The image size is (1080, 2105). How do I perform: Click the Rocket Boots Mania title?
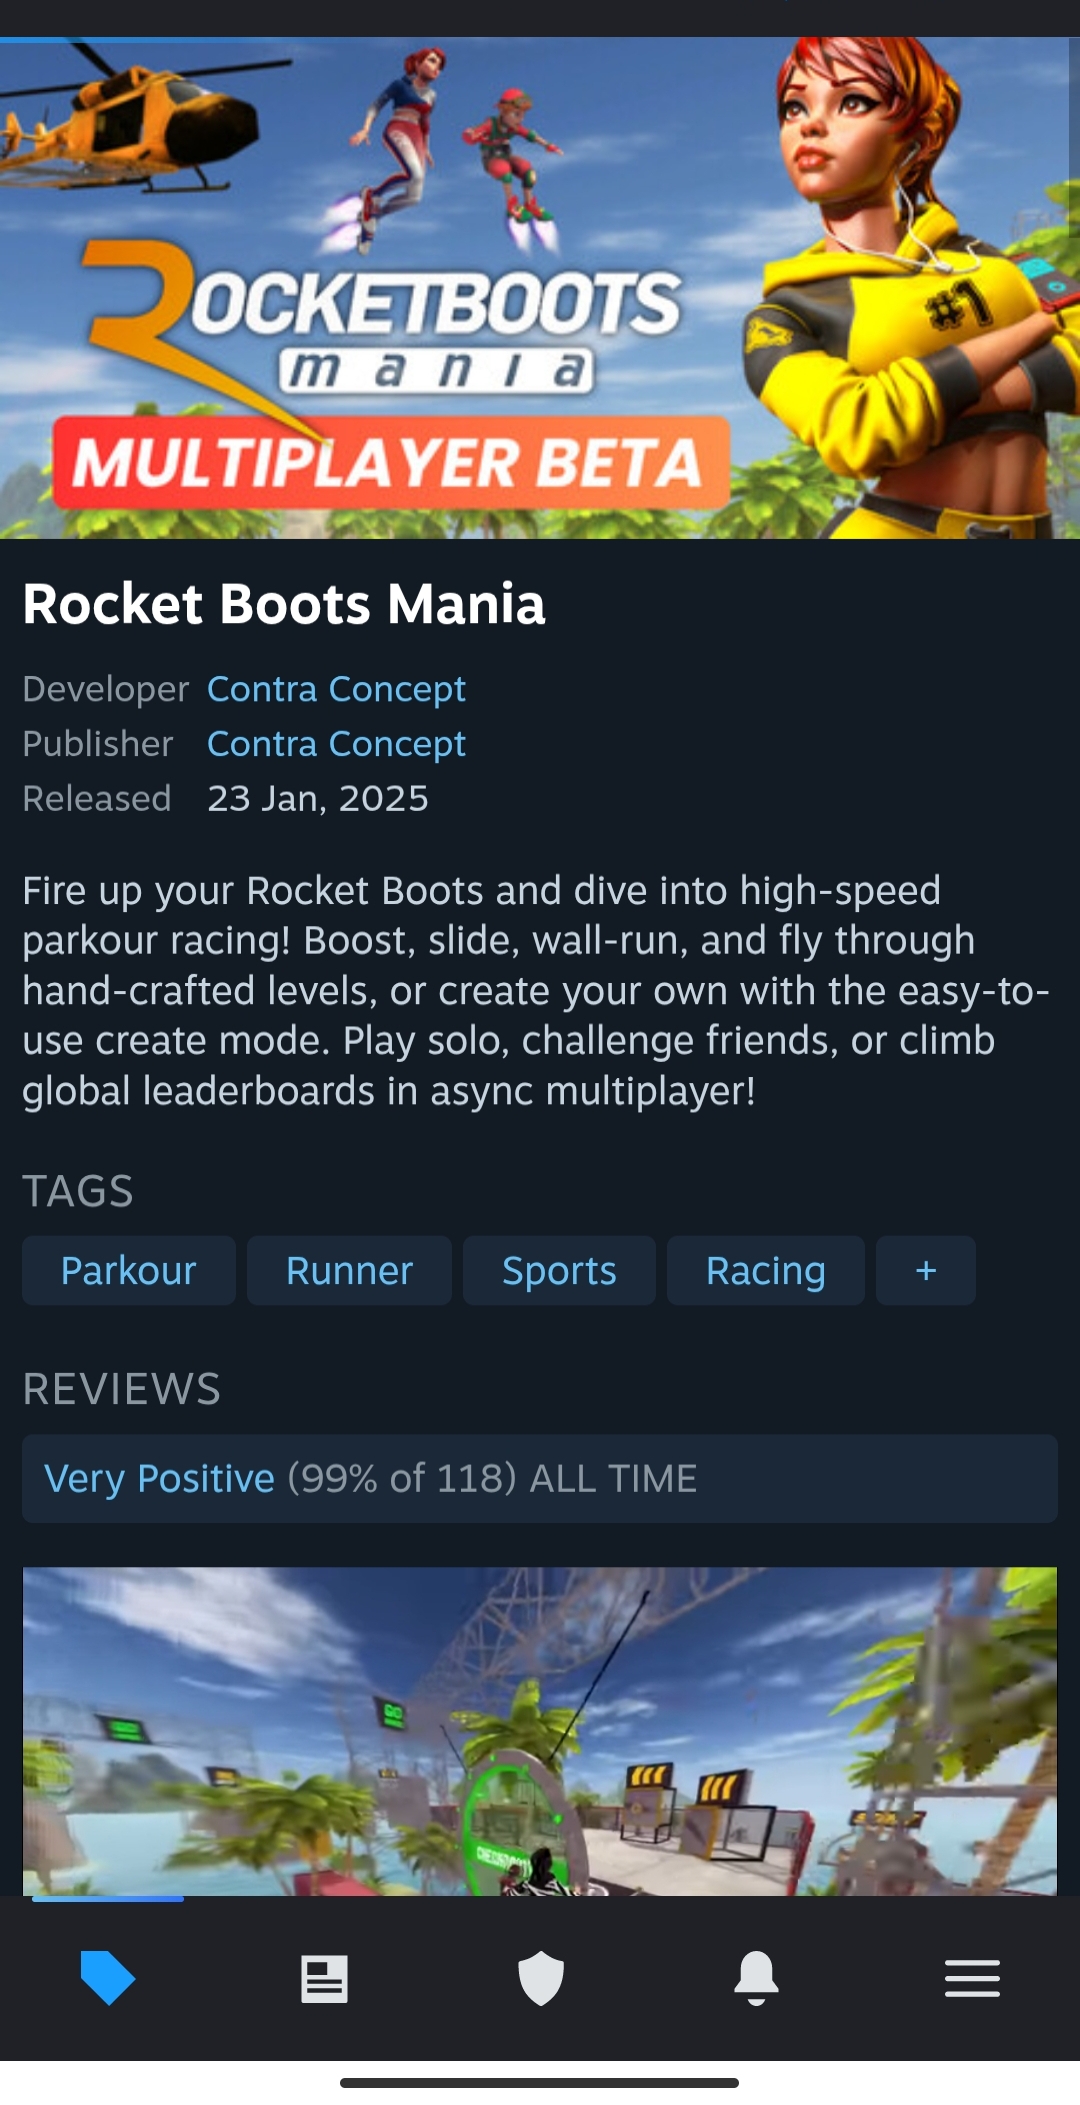point(284,604)
